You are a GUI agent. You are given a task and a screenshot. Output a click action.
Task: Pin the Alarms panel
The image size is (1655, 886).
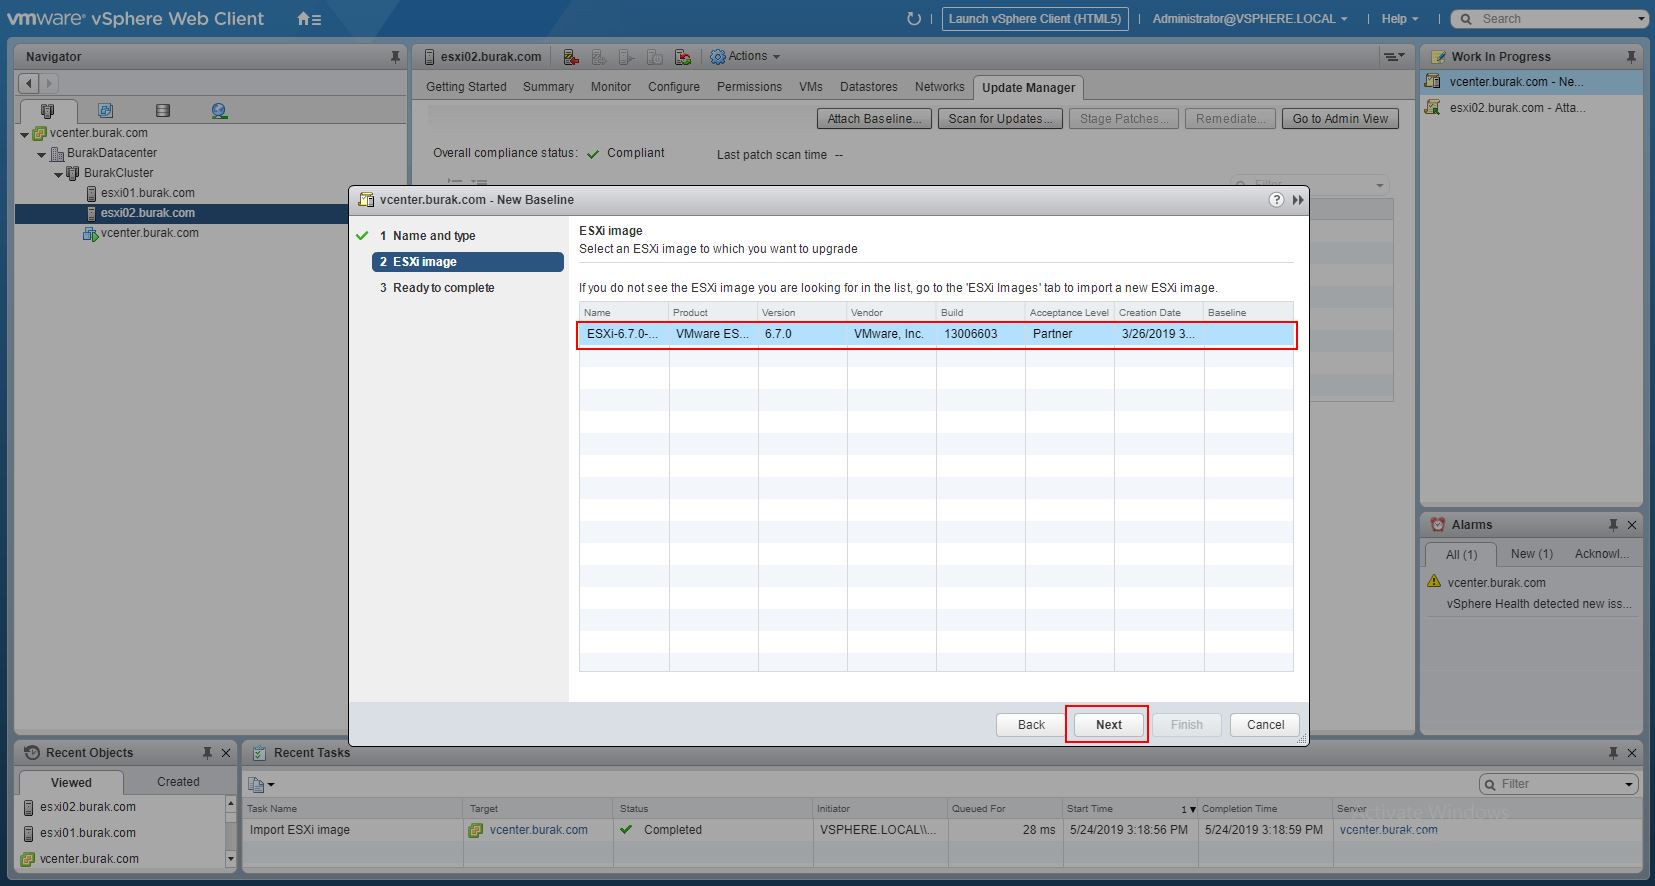point(1613,525)
